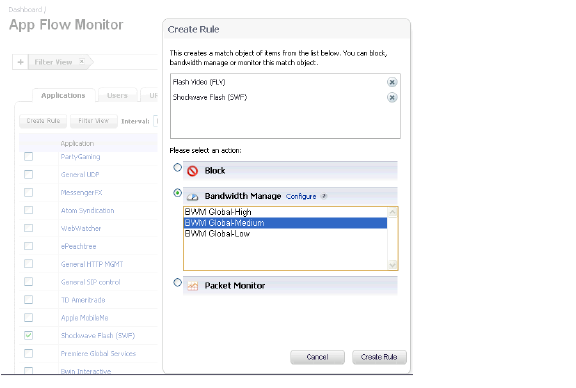Open the Configure link for bandwidth
Image resolution: width=576 pixels, height=388 pixels.
pos(301,197)
